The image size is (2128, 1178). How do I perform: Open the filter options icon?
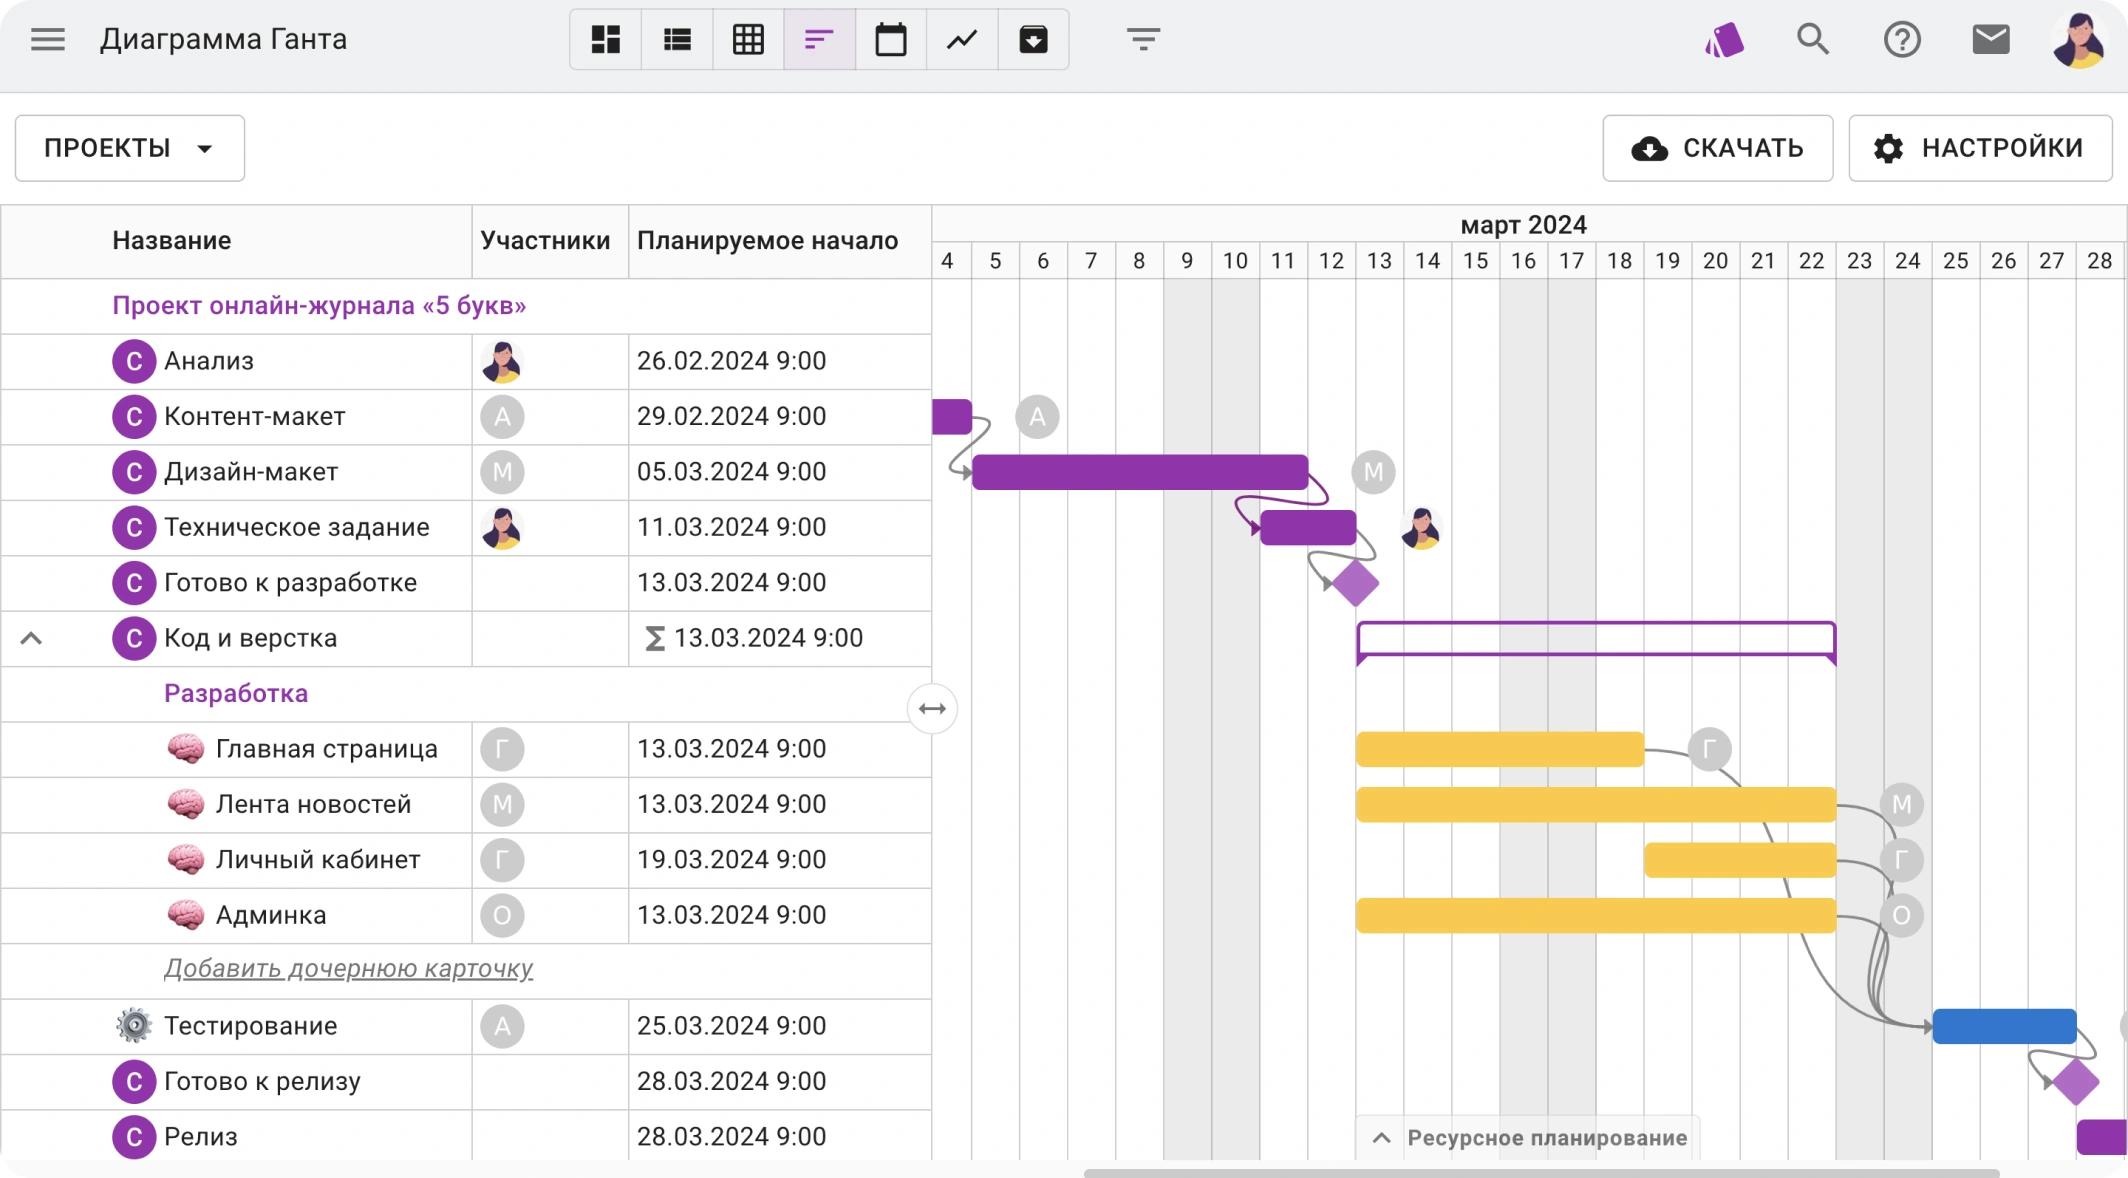click(x=1143, y=40)
